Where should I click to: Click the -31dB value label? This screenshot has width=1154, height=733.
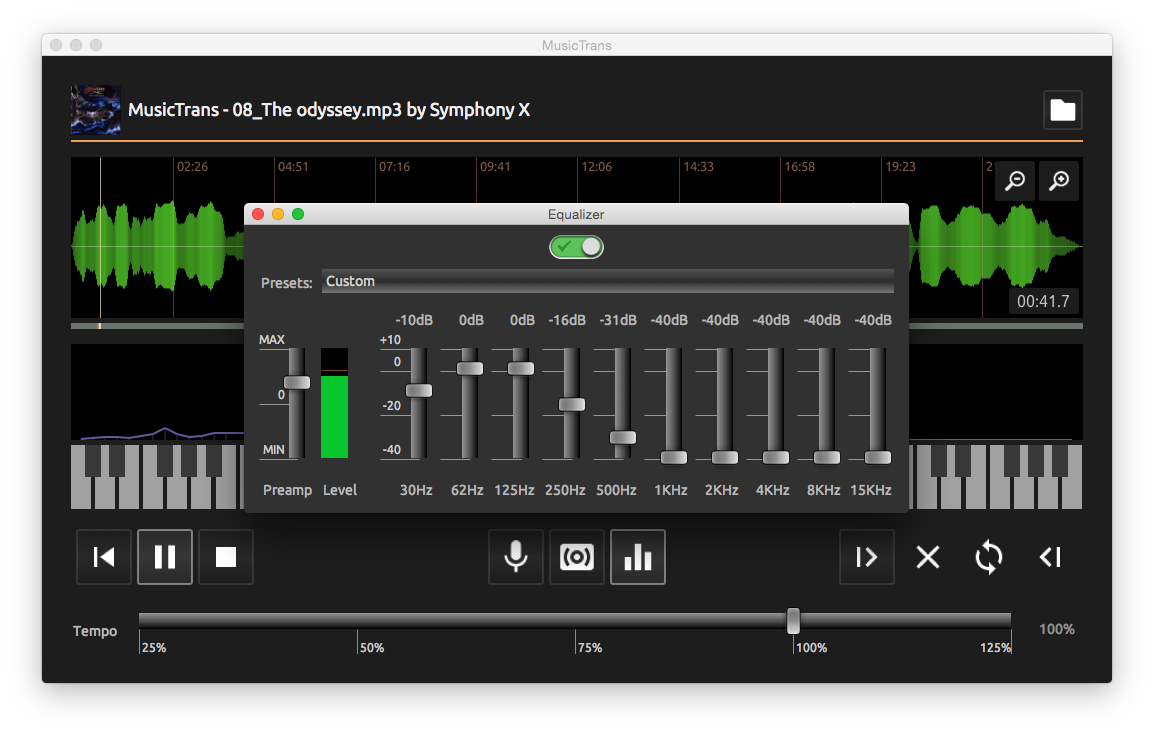click(x=617, y=320)
